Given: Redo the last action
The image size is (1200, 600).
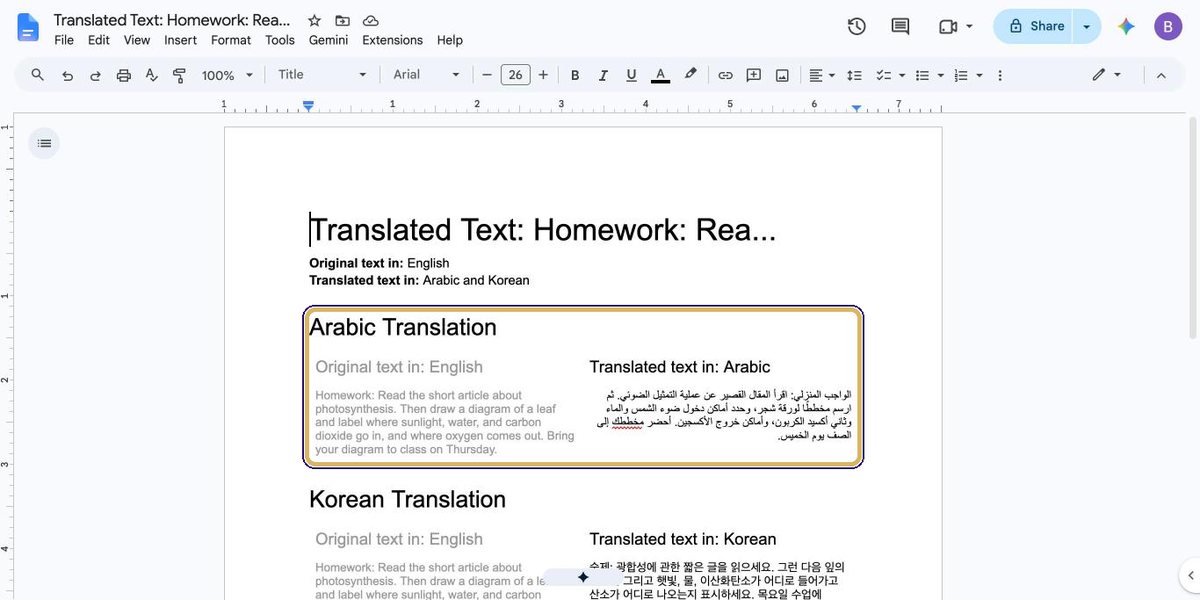Looking at the screenshot, I should click(x=95, y=75).
